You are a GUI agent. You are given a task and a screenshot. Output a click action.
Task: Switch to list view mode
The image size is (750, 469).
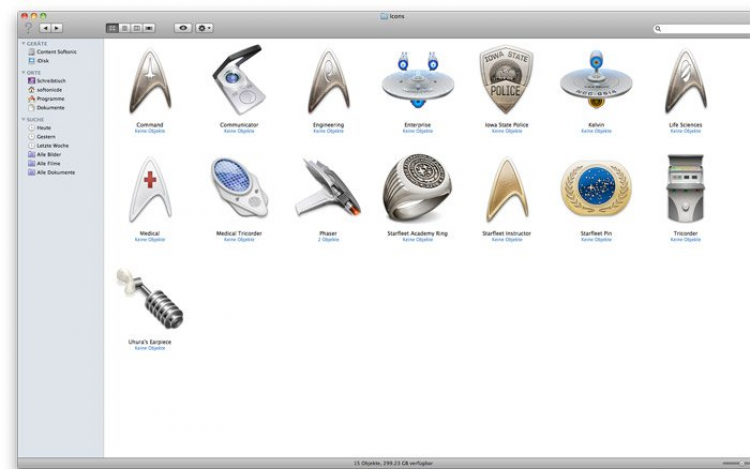click(124, 28)
